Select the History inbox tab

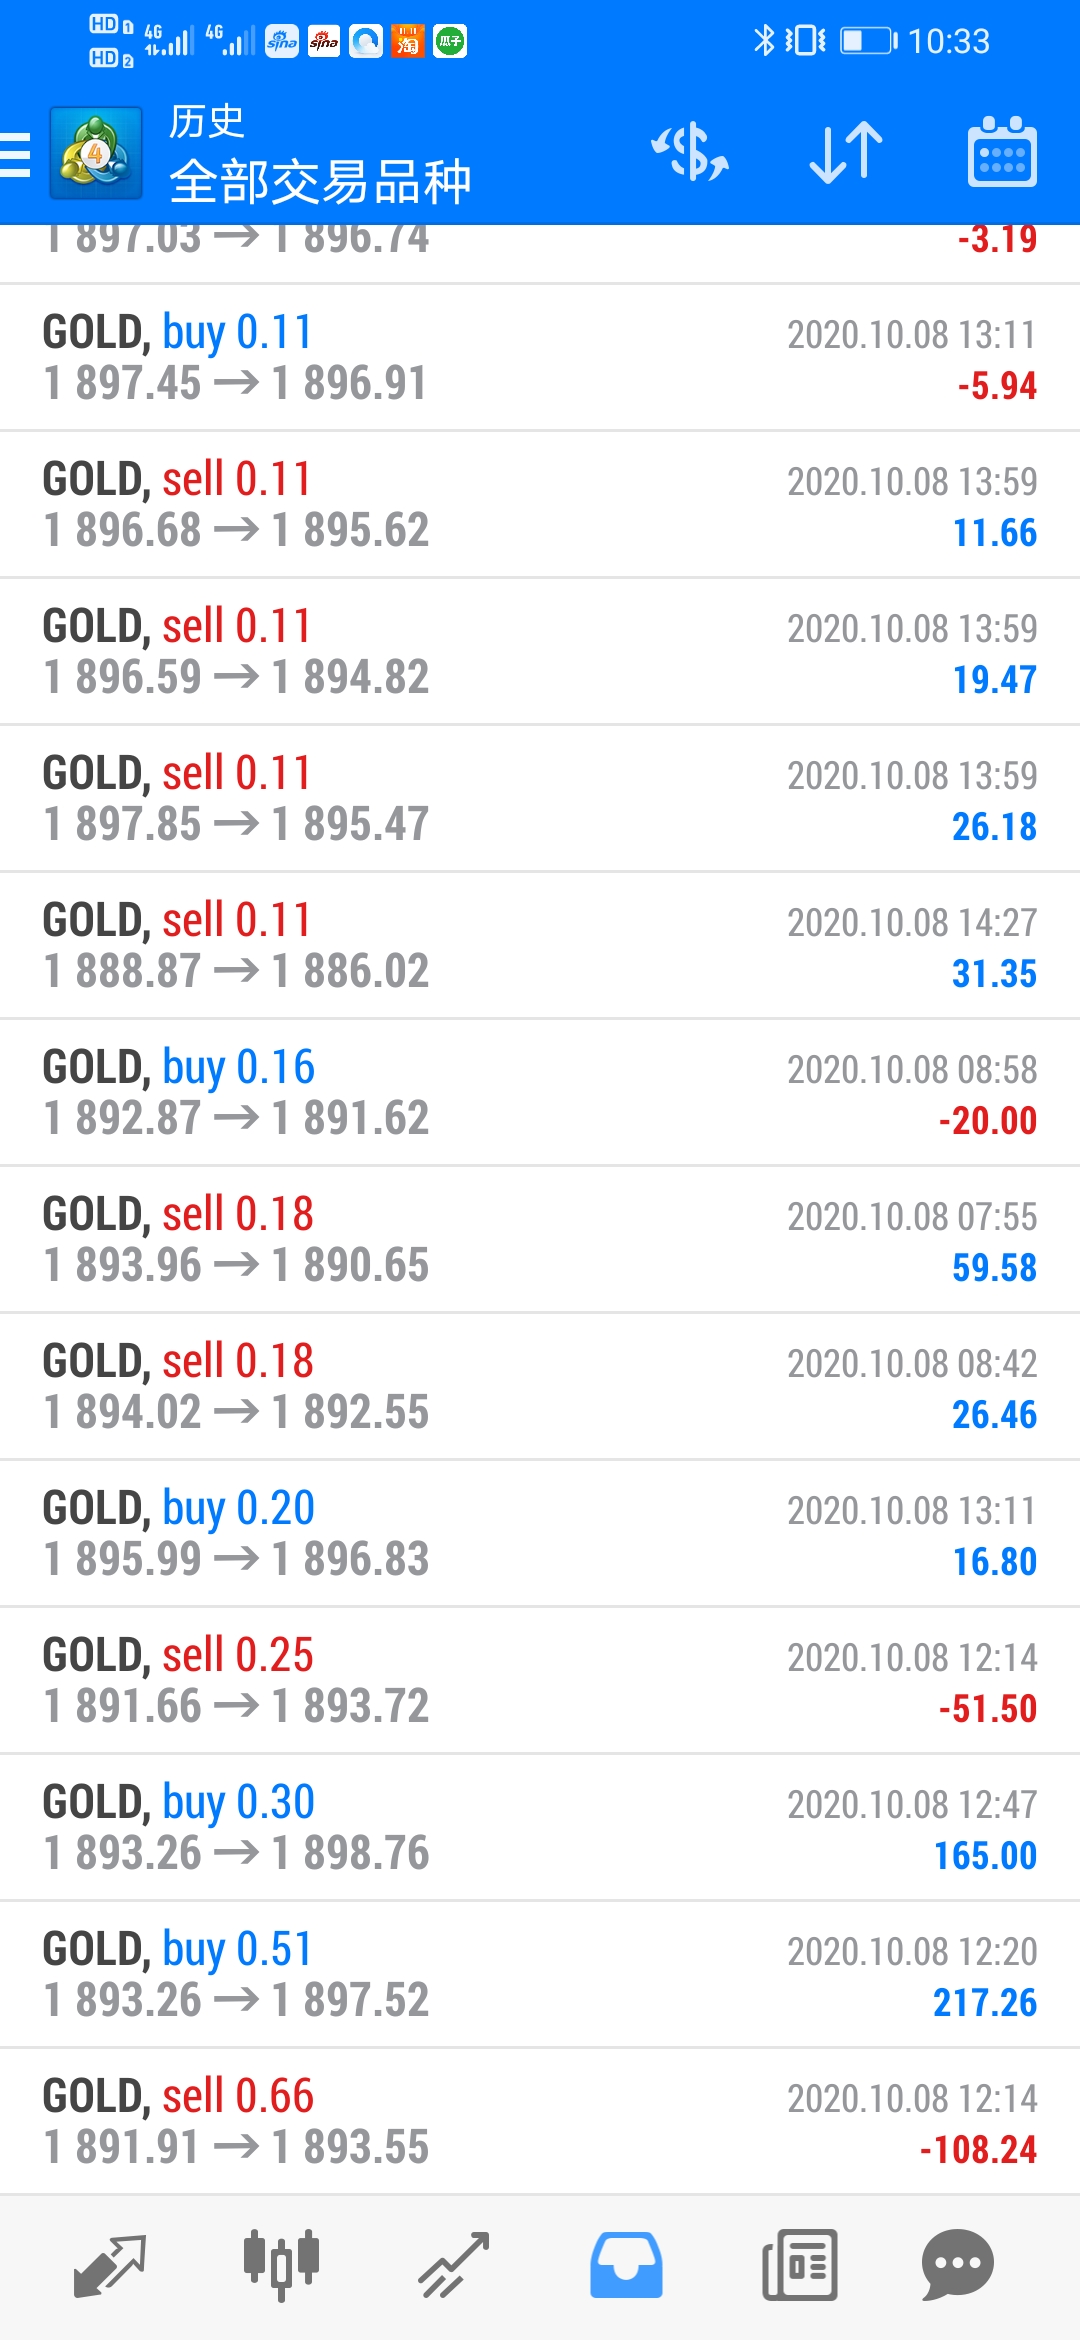626,2265
